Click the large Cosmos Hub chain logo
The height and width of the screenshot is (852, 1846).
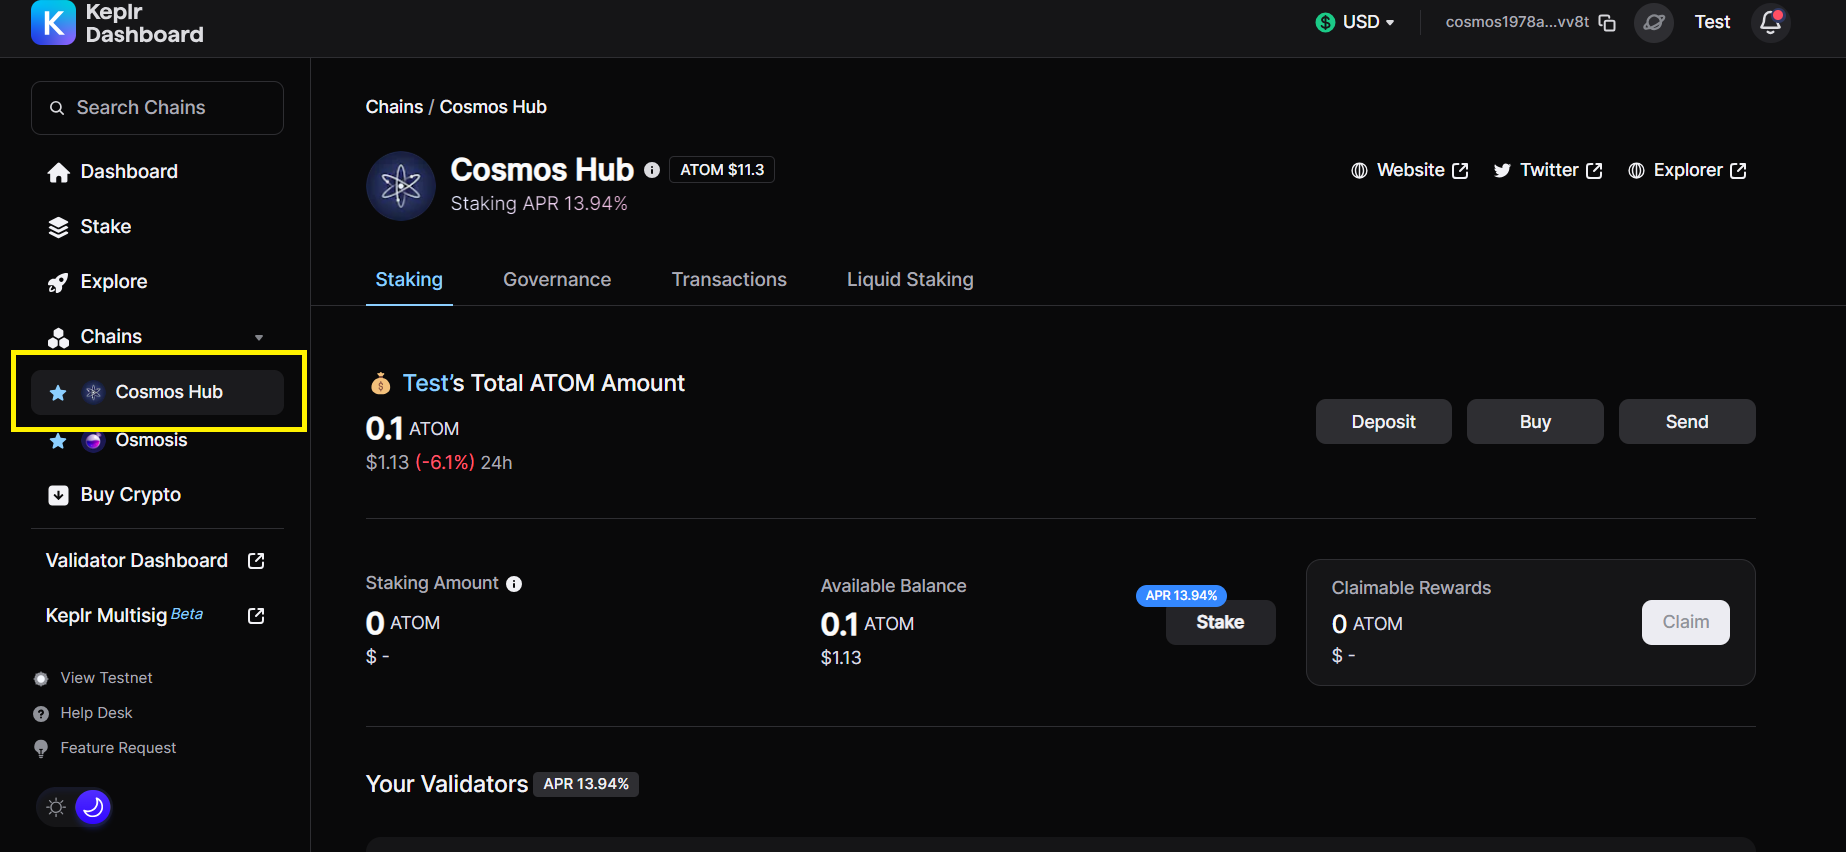(401, 186)
